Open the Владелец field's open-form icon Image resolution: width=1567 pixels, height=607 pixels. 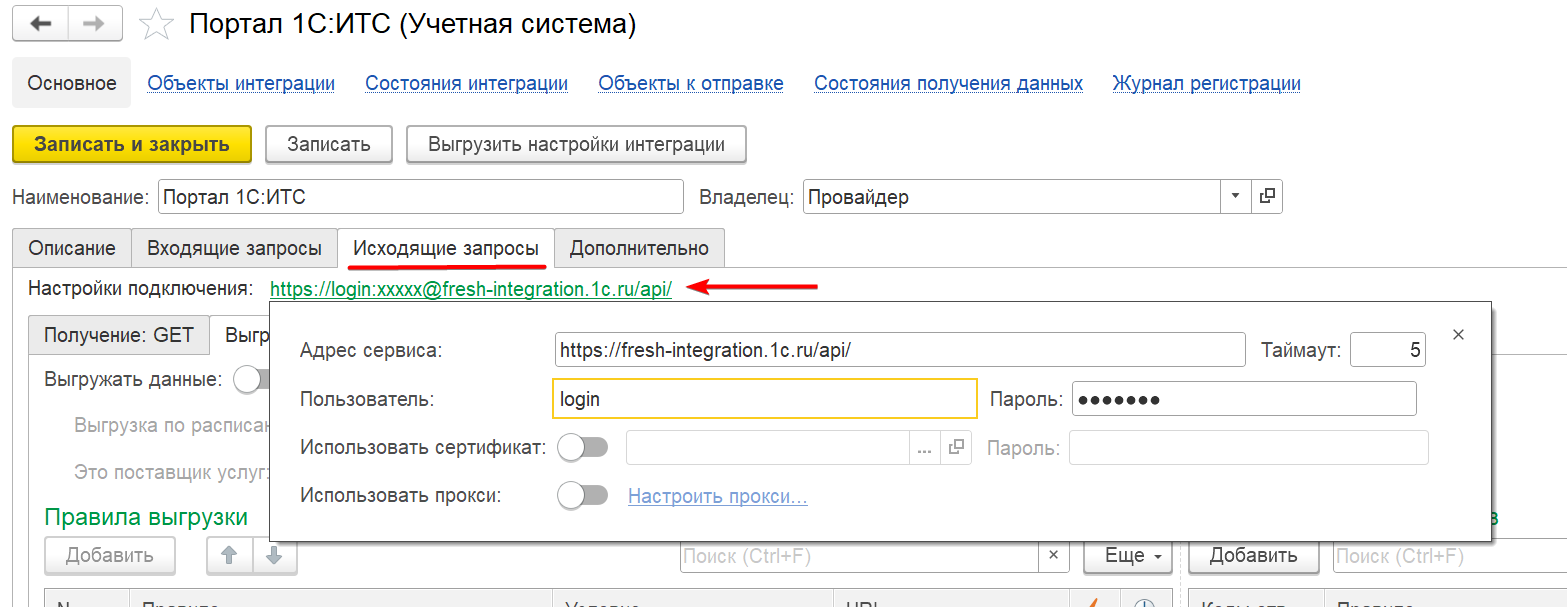pos(1266,197)
